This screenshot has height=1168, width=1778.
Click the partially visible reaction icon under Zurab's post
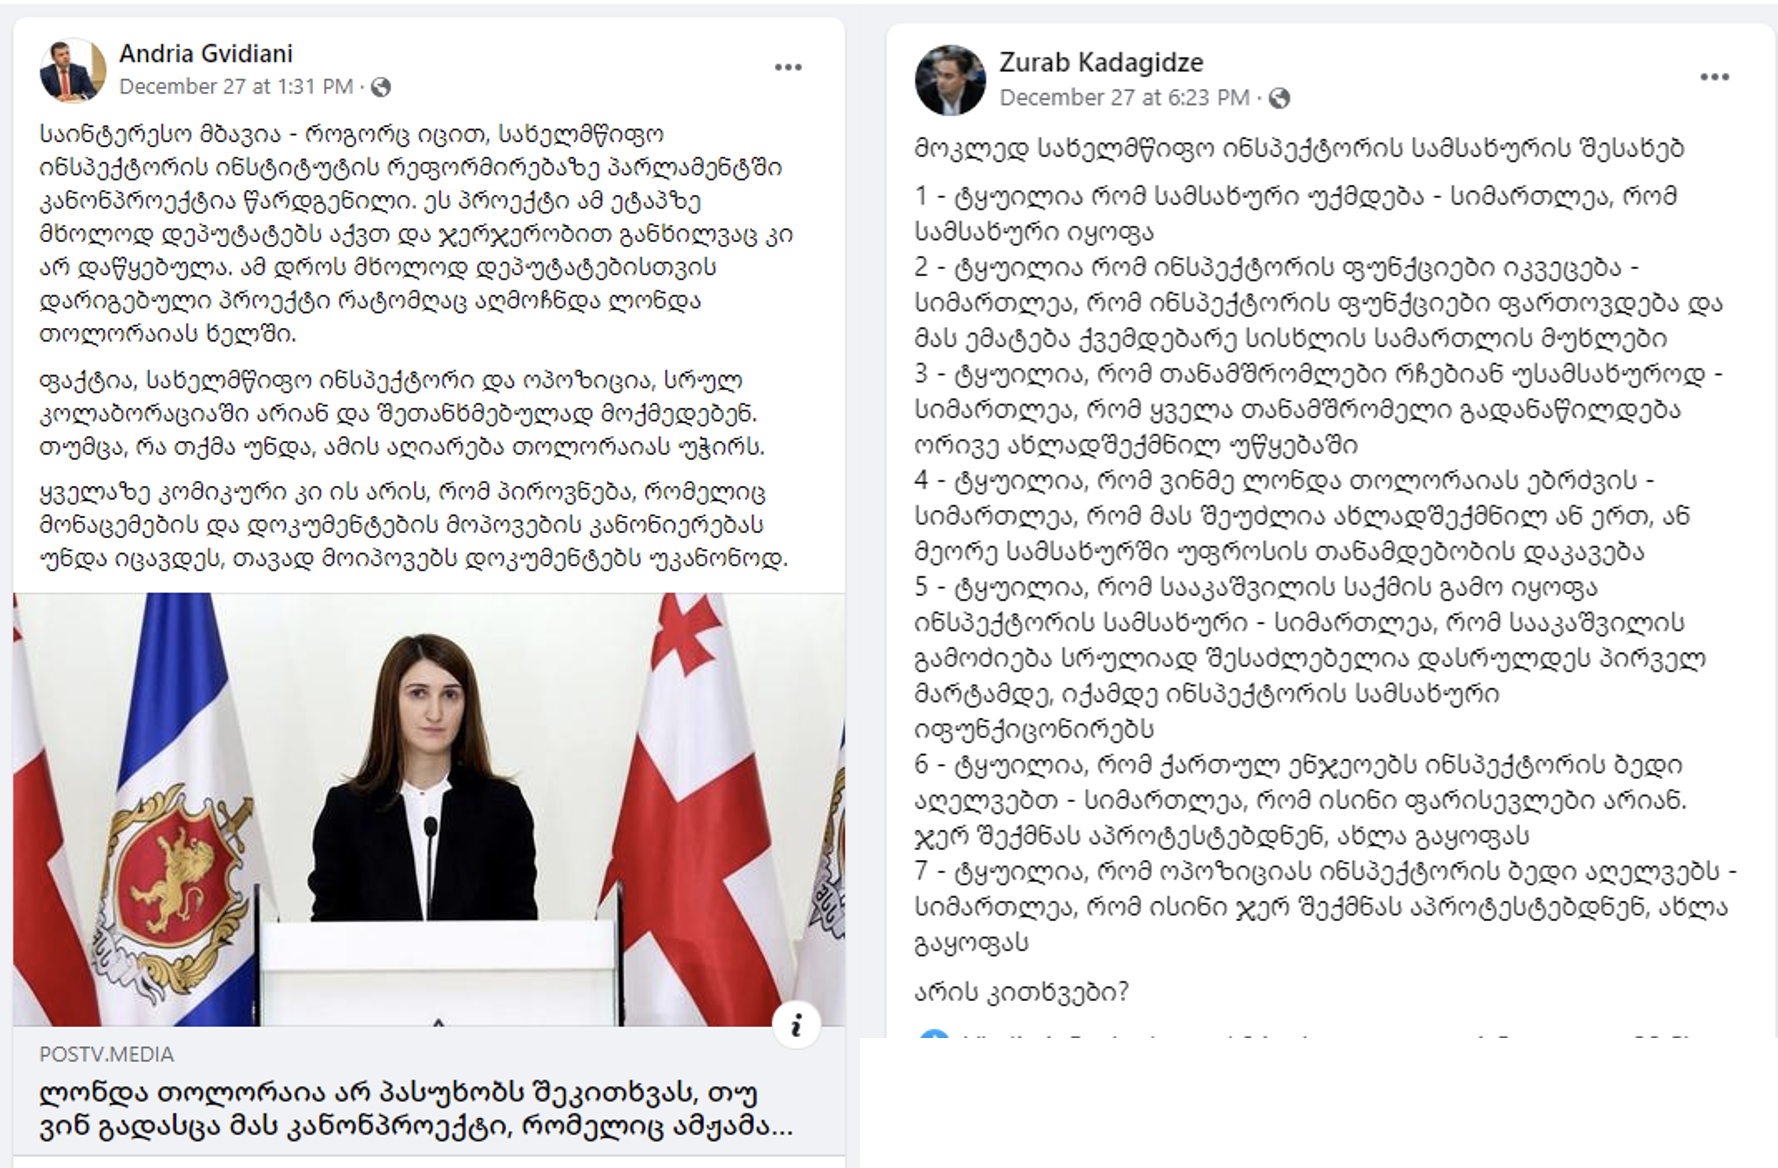tap(933, 1034)
